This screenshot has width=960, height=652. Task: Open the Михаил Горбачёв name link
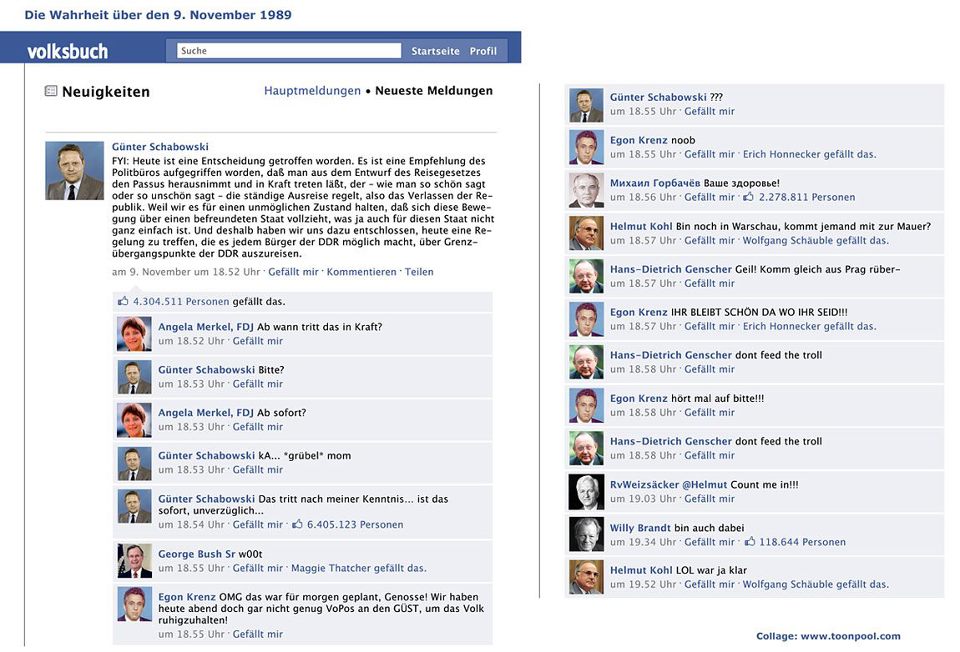click(654, 183)
